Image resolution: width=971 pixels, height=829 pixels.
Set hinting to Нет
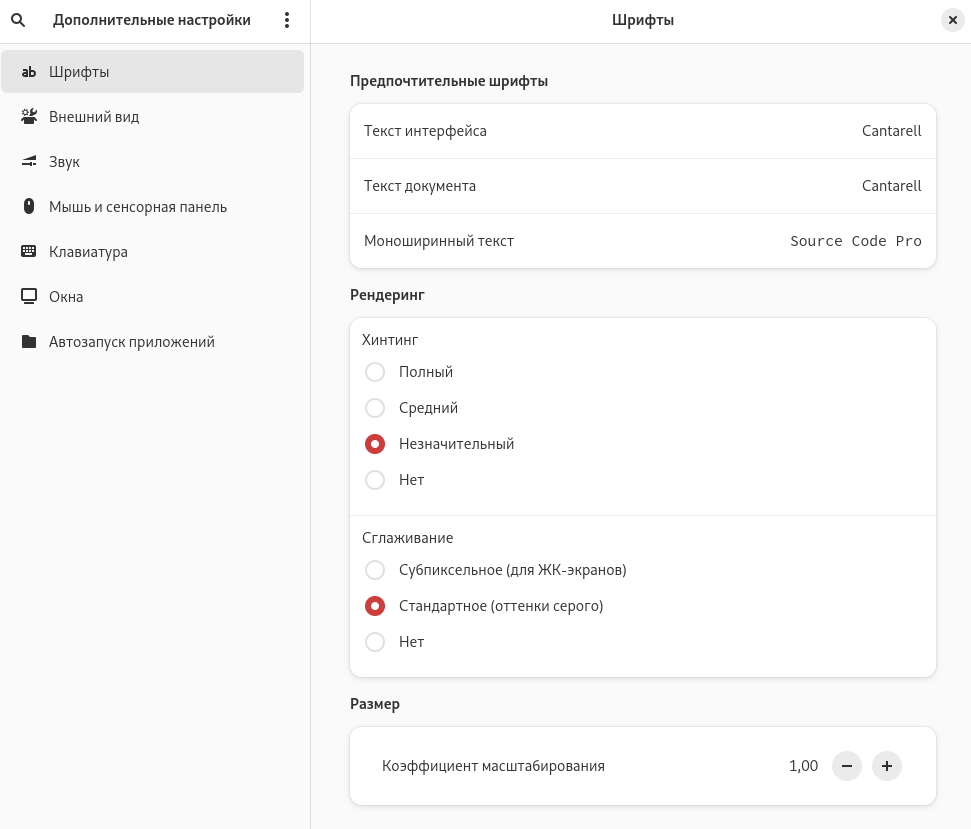pyautogui.click(x=375, y=480)
